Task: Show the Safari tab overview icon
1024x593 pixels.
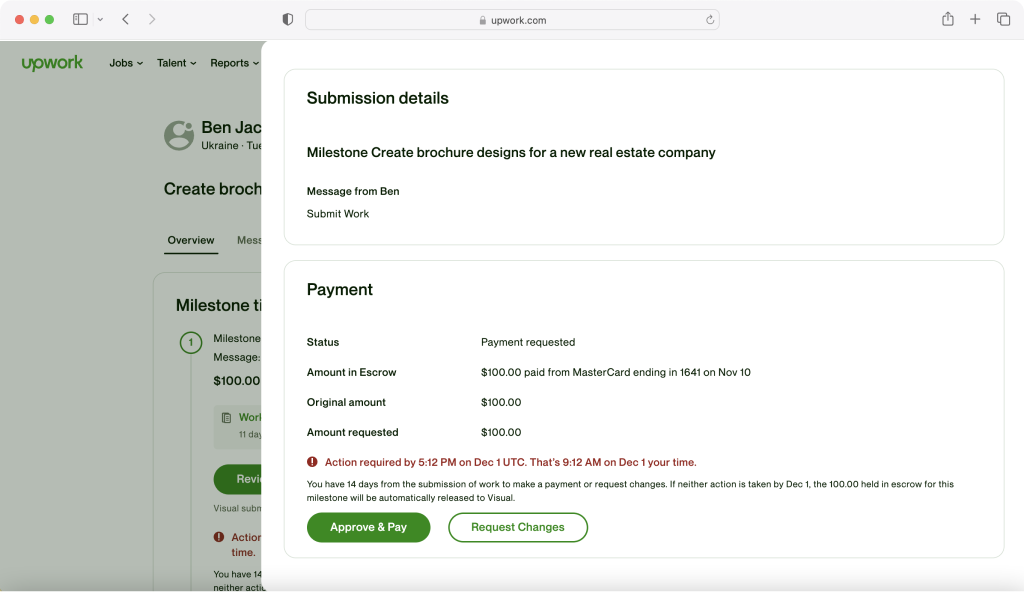Action: 1003,19
